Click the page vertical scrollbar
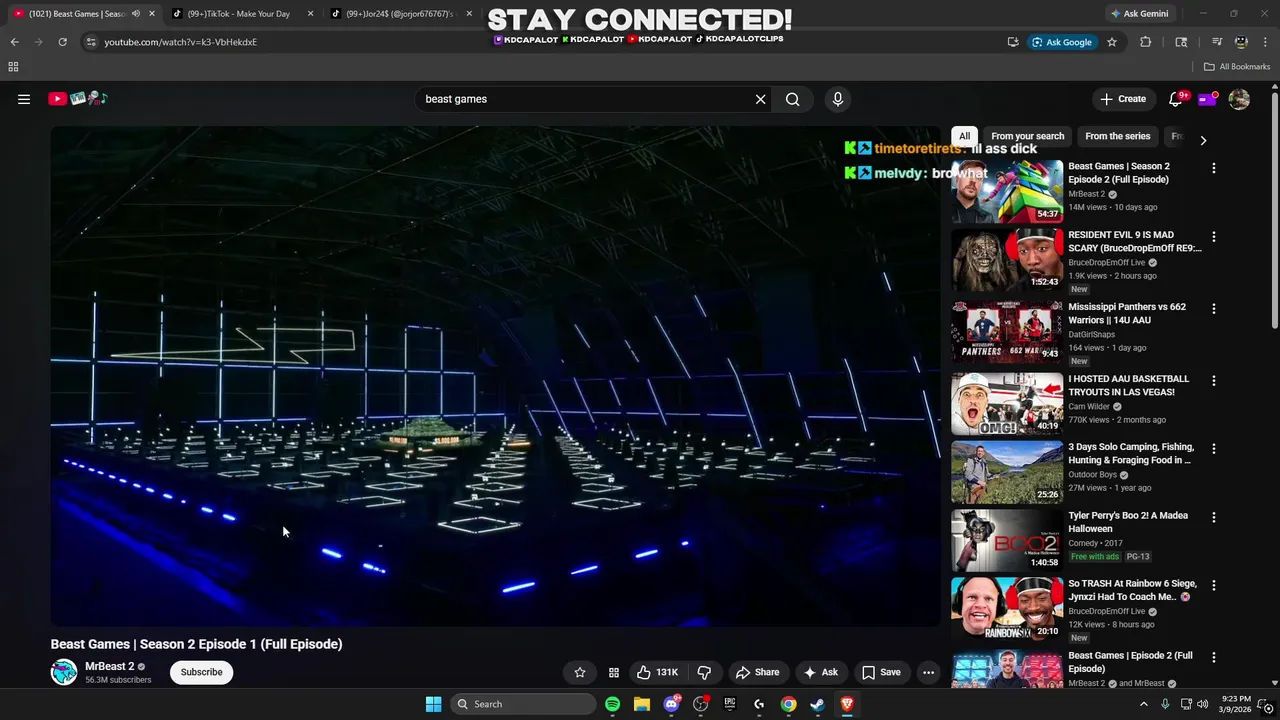Image resolution: width=1280 pixels, height=720 pixels. click(1274, 210)
